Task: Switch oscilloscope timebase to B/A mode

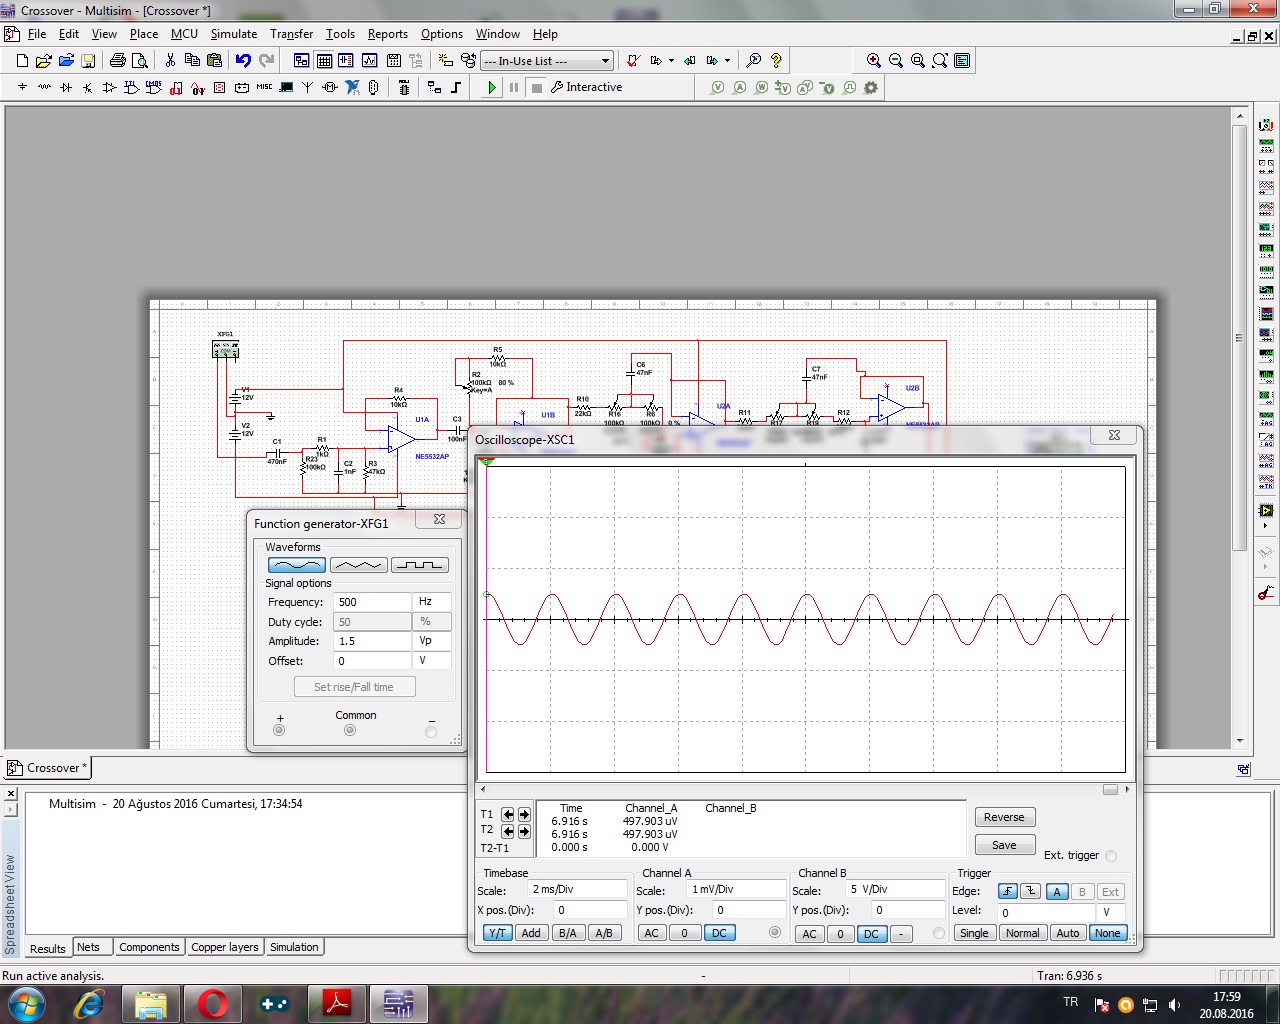Action: [x=568, y=933]
